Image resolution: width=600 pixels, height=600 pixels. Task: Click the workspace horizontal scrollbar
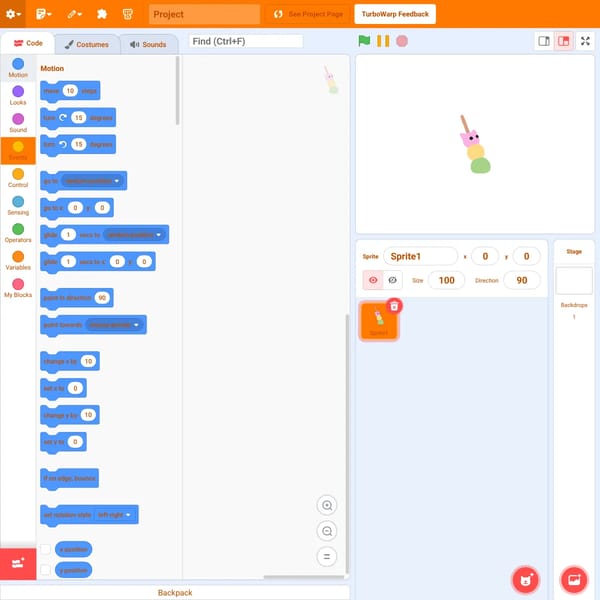pyautogui.click(x=304, y=577)
